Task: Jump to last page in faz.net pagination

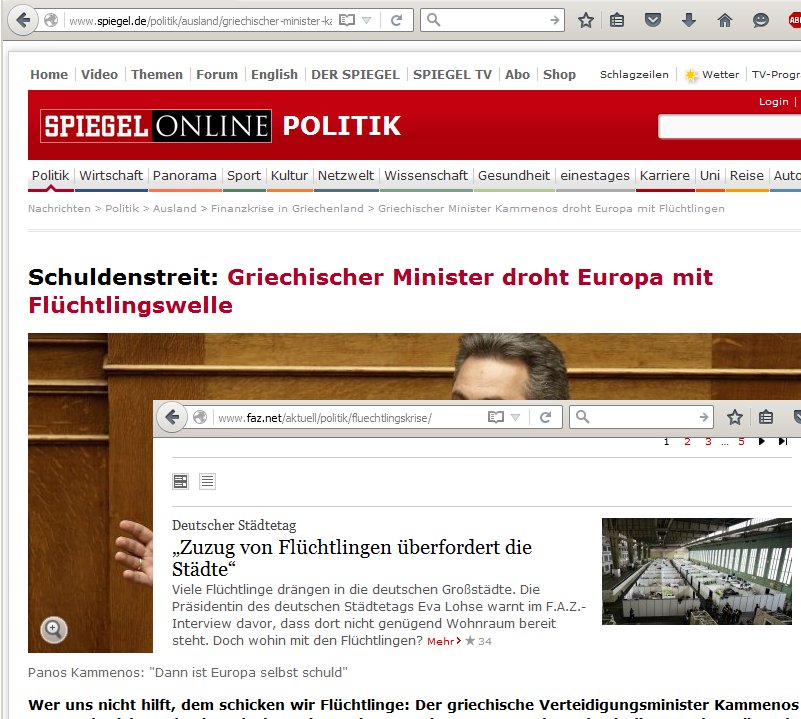Action: point(783,442)
